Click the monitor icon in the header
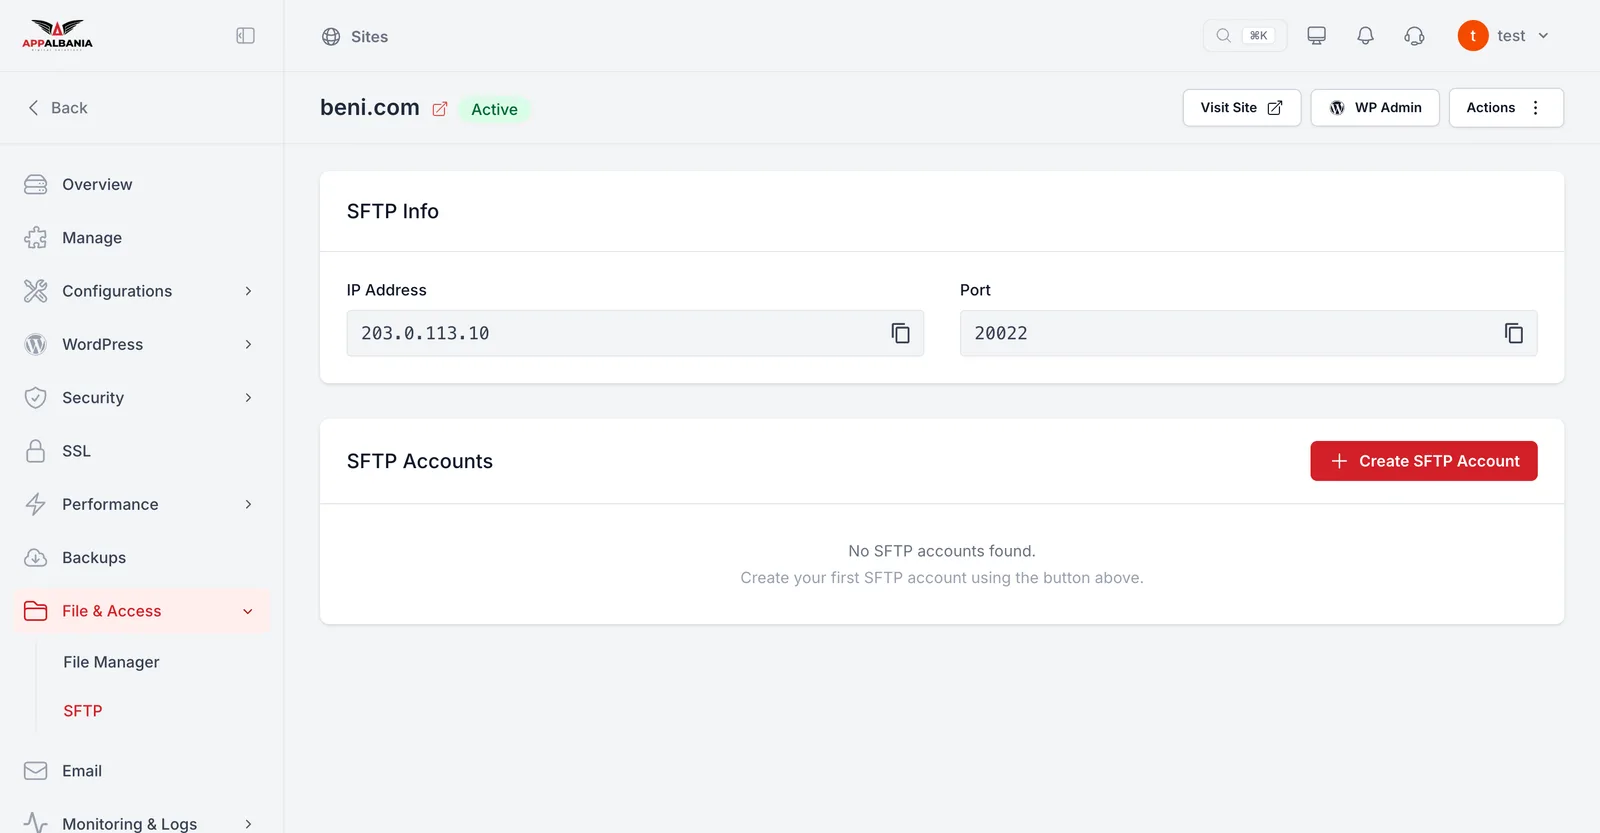This screenshot has height=833, width=1600. point(1316,36)
